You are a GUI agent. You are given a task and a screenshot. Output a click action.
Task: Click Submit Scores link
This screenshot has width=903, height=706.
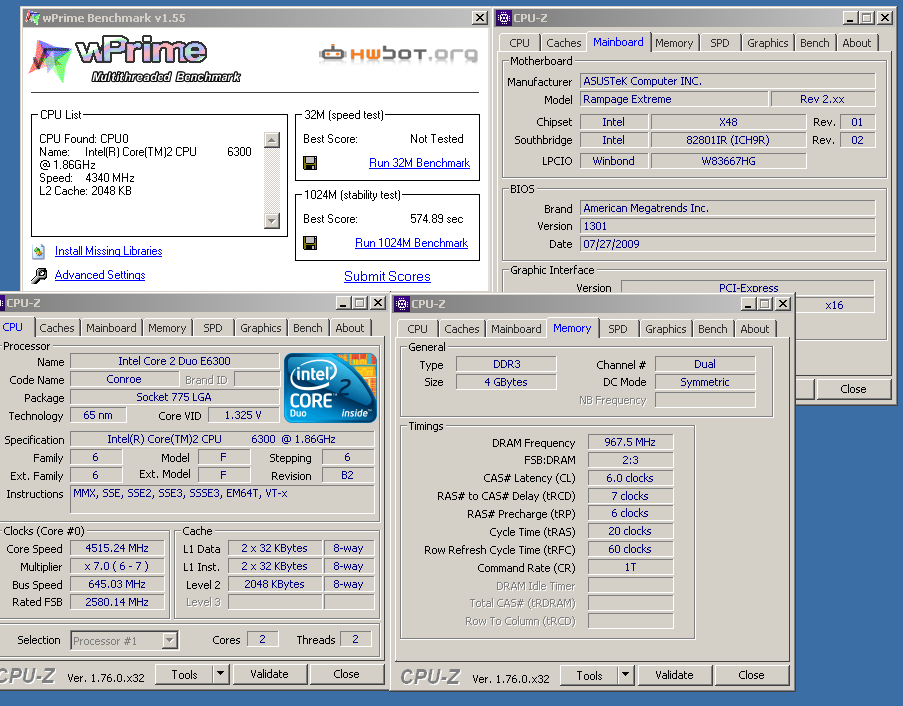387,276
